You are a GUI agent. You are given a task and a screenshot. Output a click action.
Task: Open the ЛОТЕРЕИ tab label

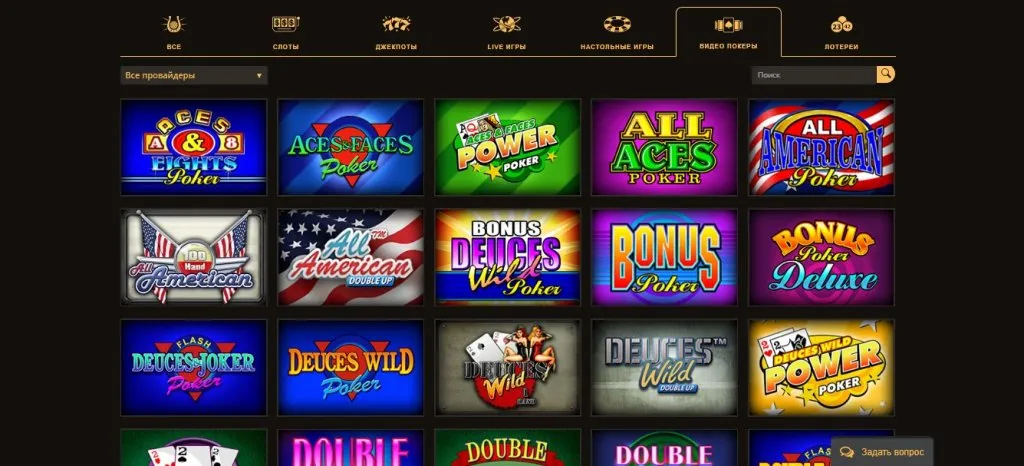[x=841, y=47]
